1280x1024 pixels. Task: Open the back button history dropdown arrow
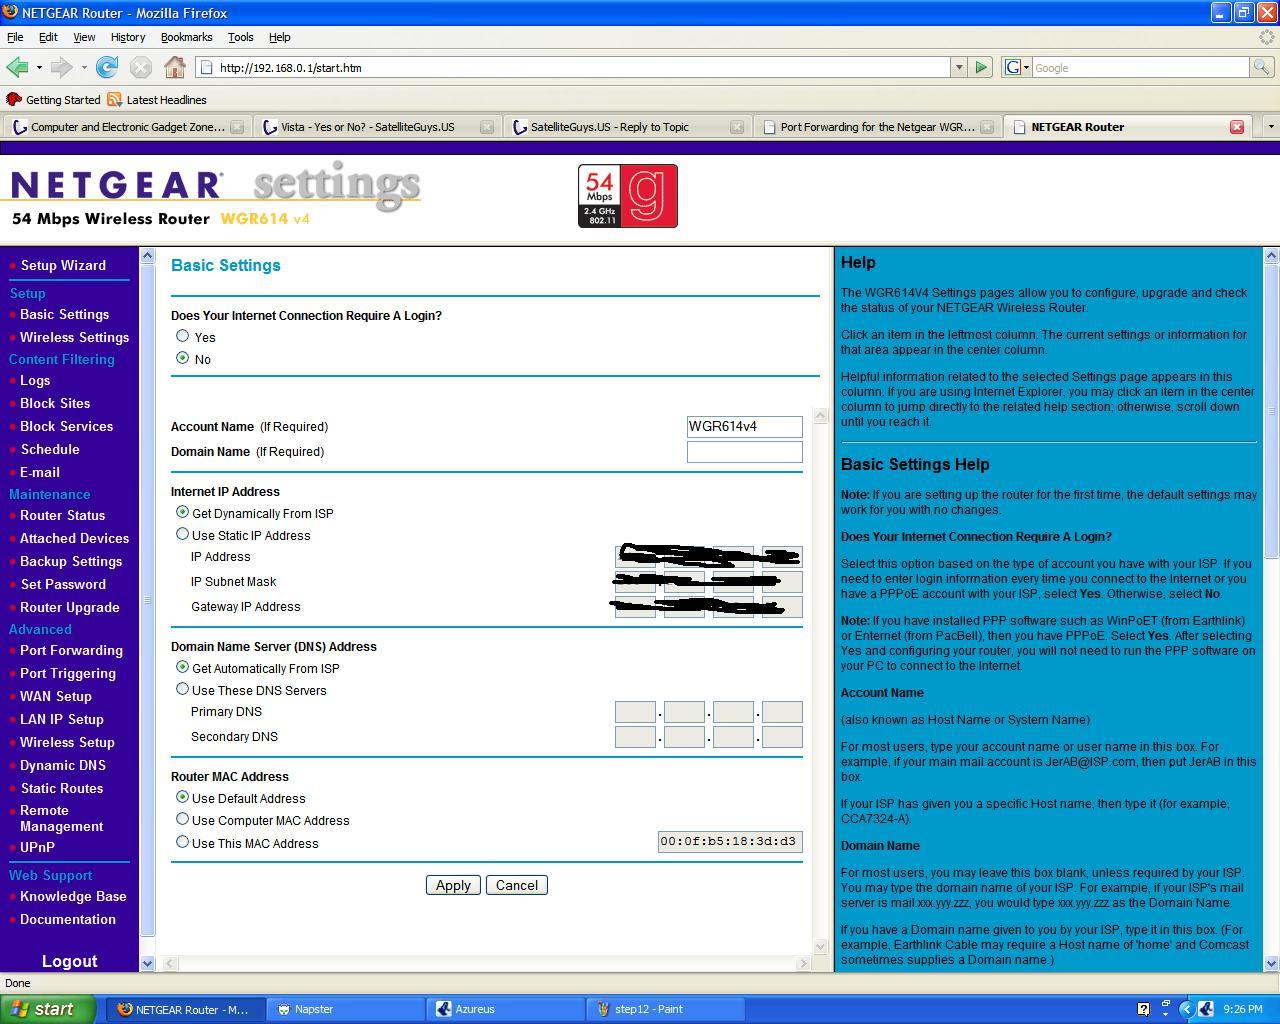(39, 67)
